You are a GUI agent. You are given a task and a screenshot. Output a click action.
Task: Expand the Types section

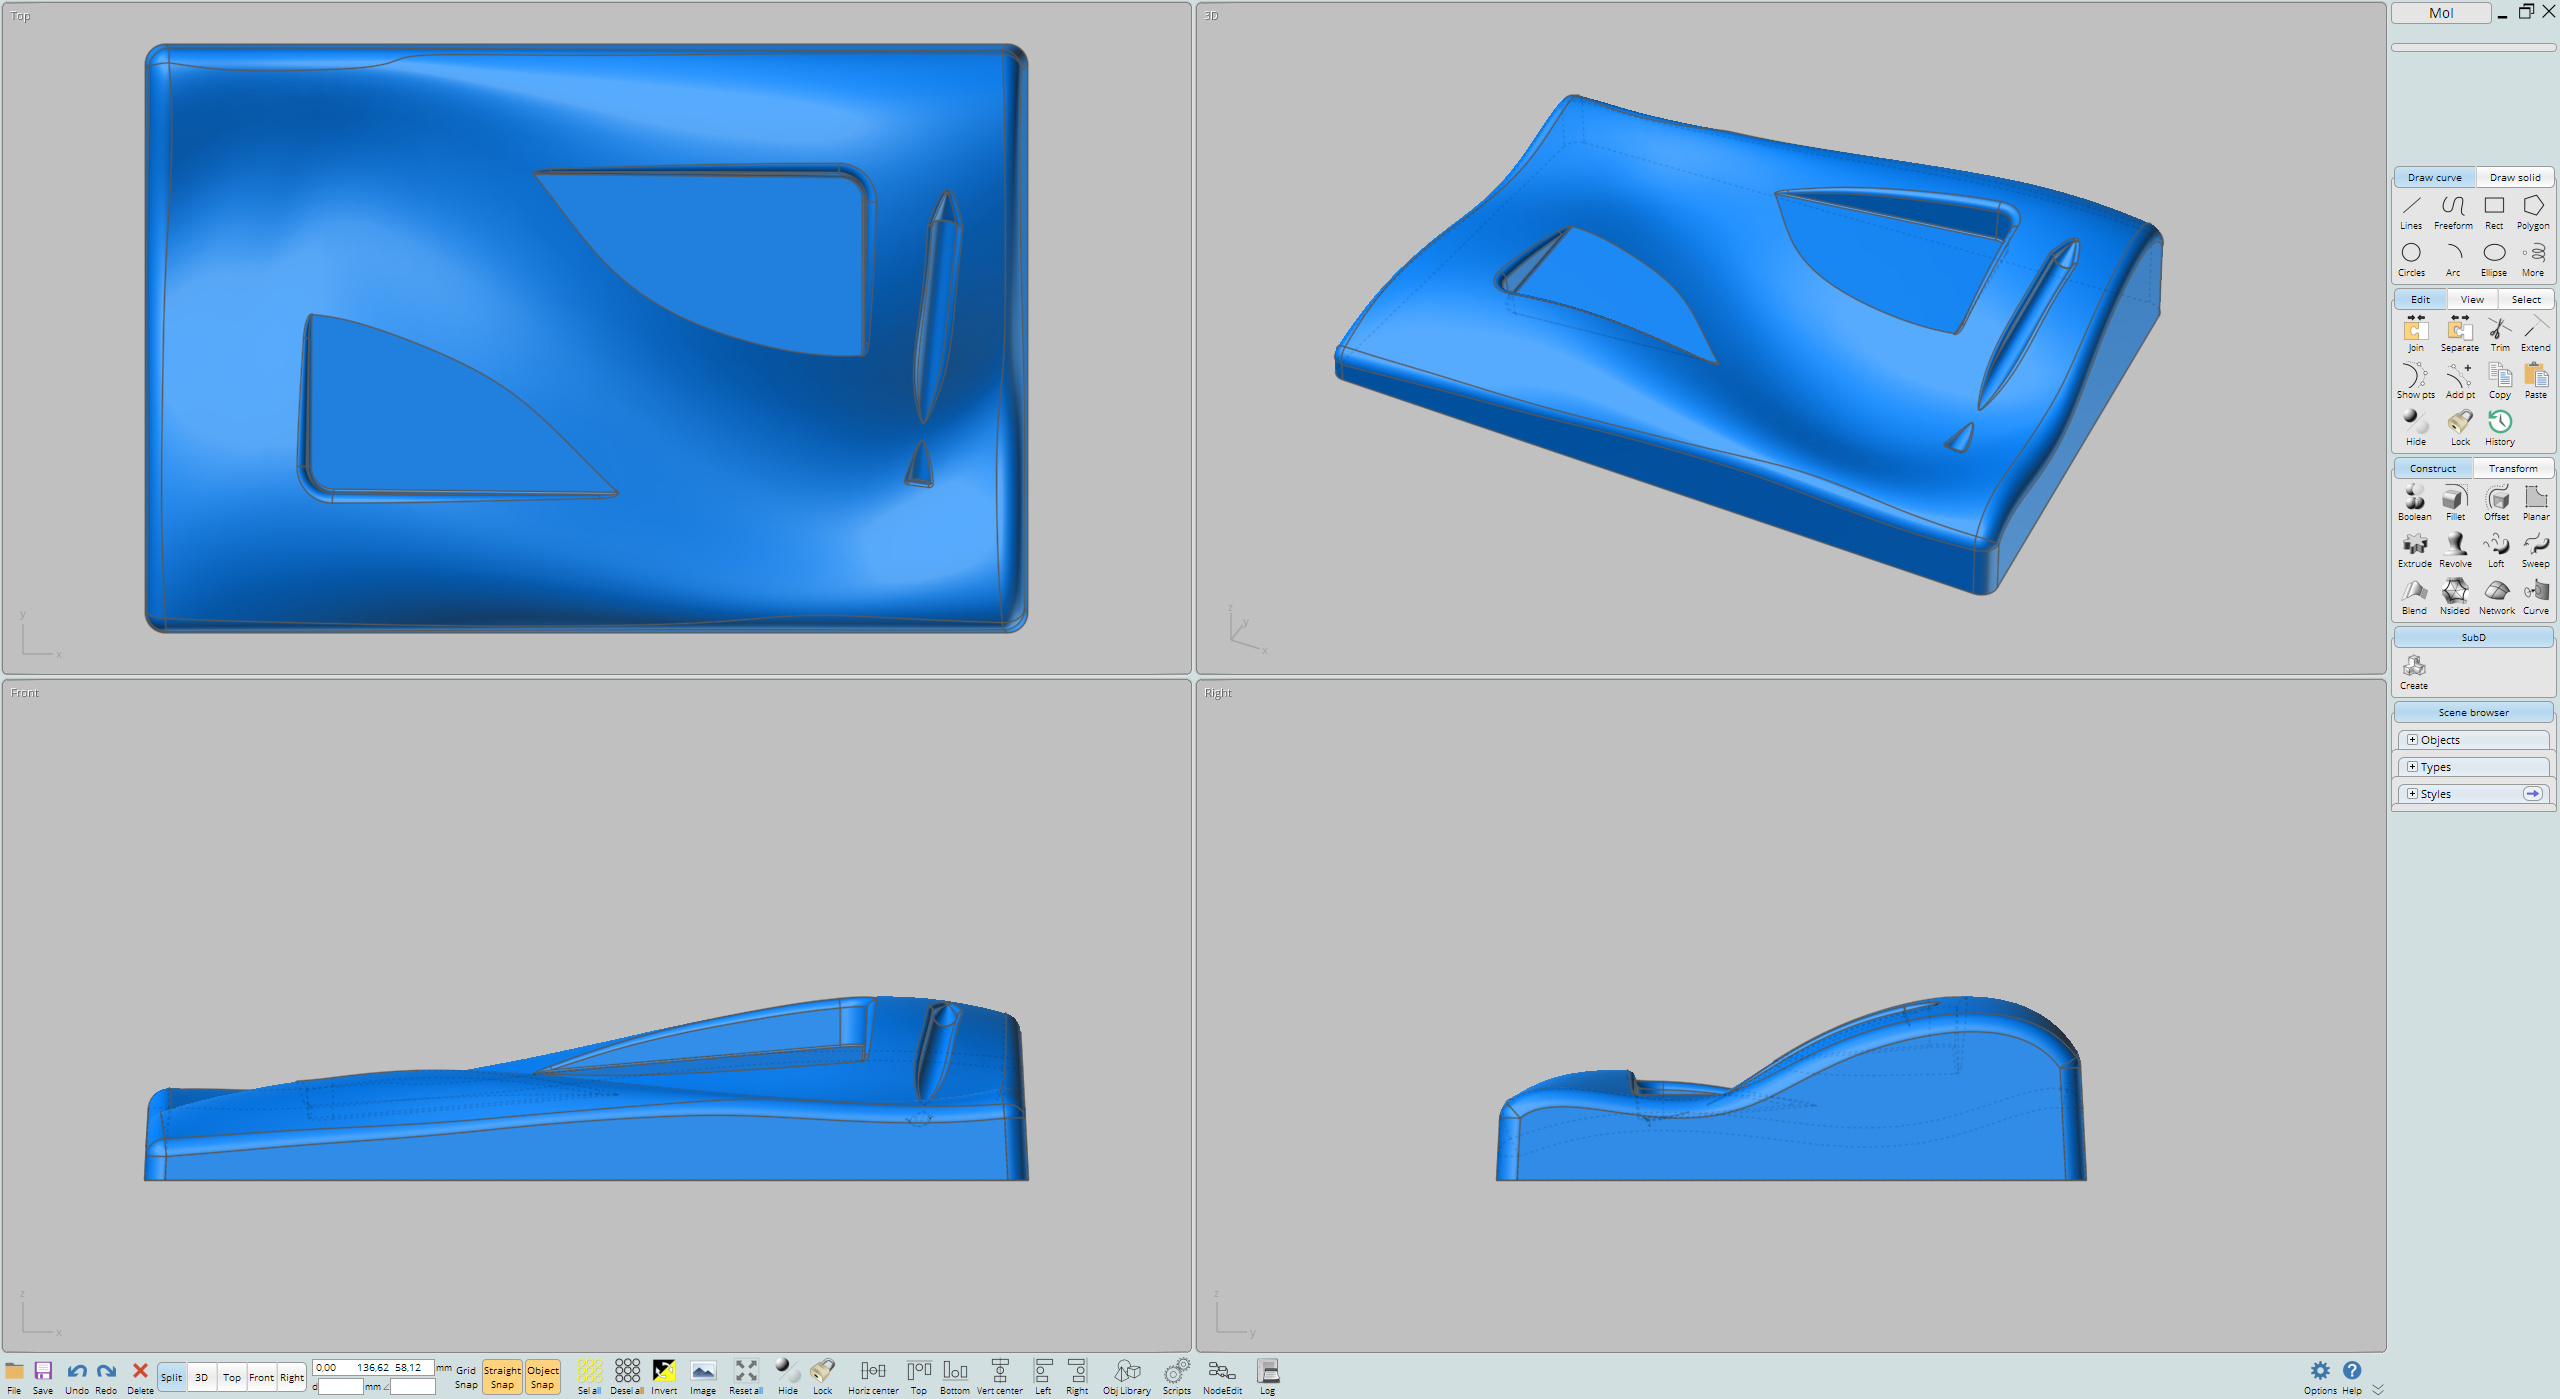point(2412,767)
